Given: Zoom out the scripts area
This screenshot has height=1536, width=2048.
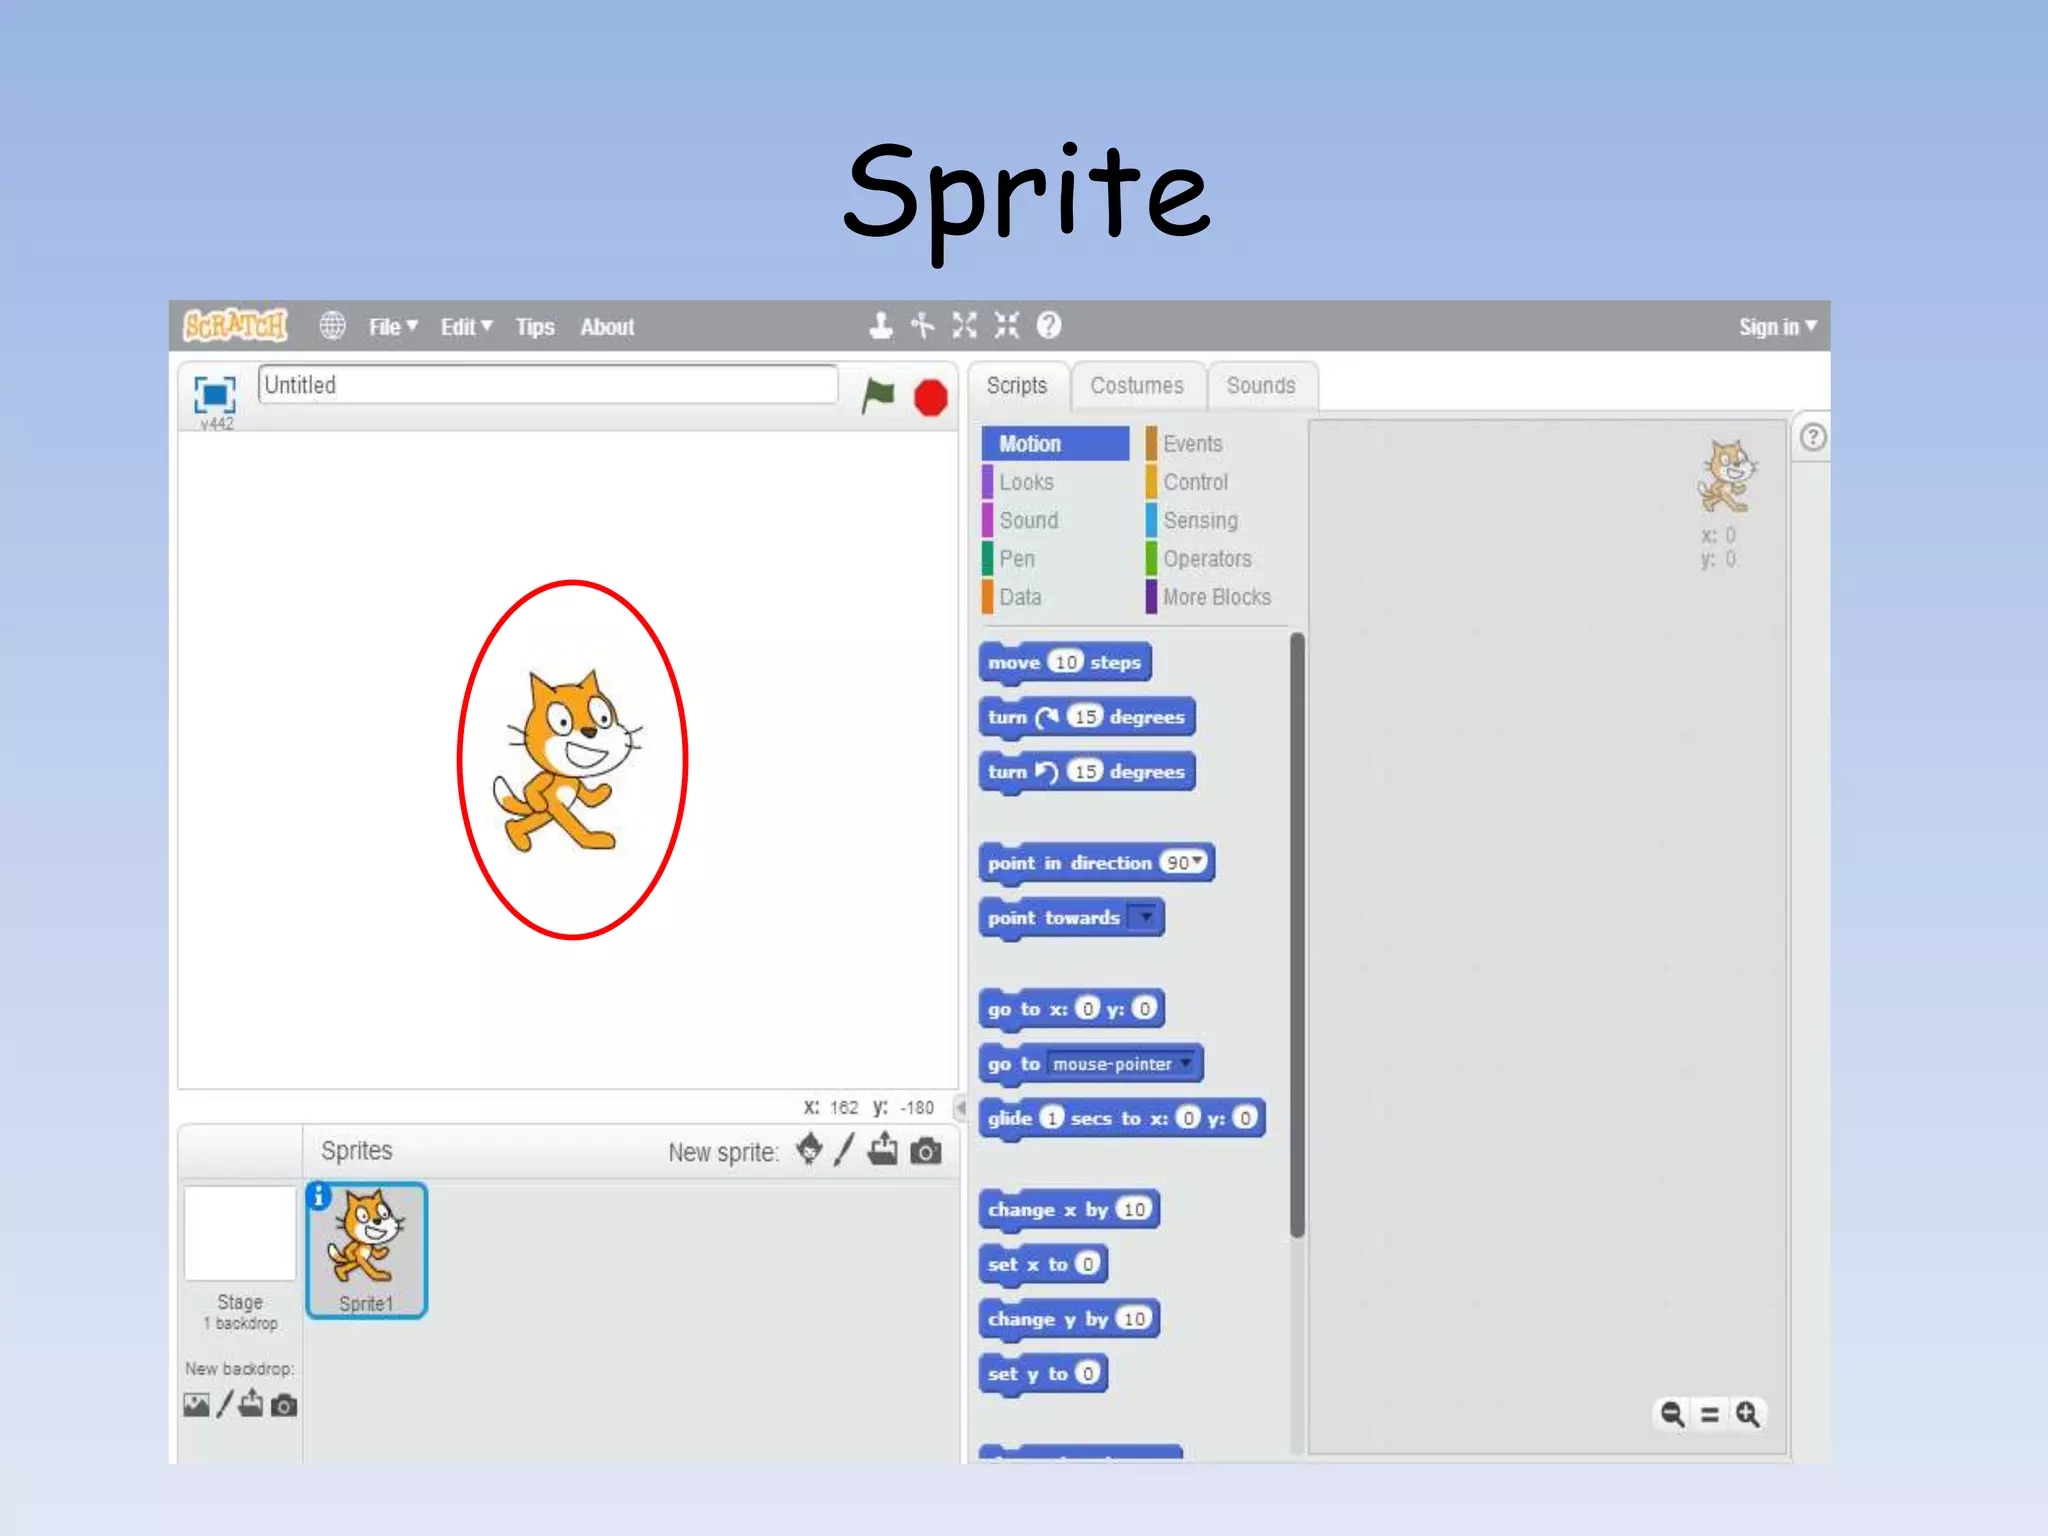Looking at the screenshot, I should pos(1672,1414).
